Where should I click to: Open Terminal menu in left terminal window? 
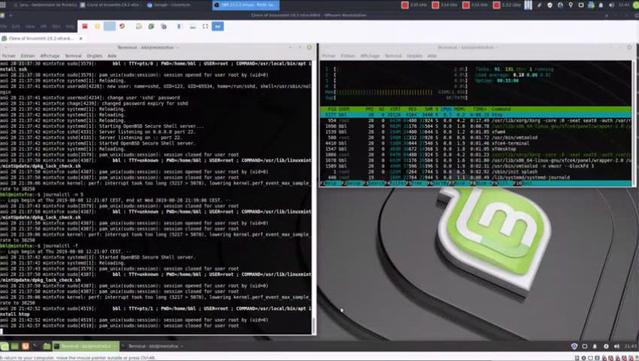(x=73, y=56)
